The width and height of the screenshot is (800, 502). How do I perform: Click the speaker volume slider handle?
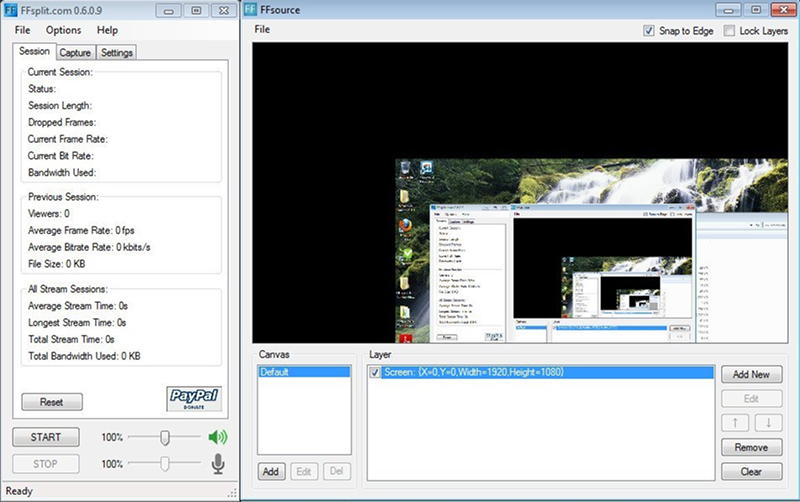tap(165, 437)
